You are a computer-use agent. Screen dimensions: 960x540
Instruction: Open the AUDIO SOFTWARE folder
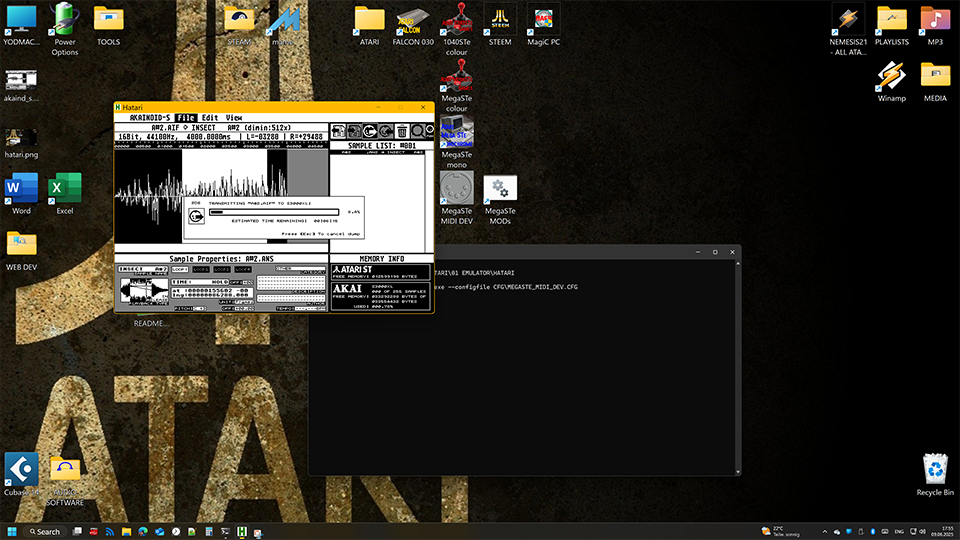coord(65,481)
